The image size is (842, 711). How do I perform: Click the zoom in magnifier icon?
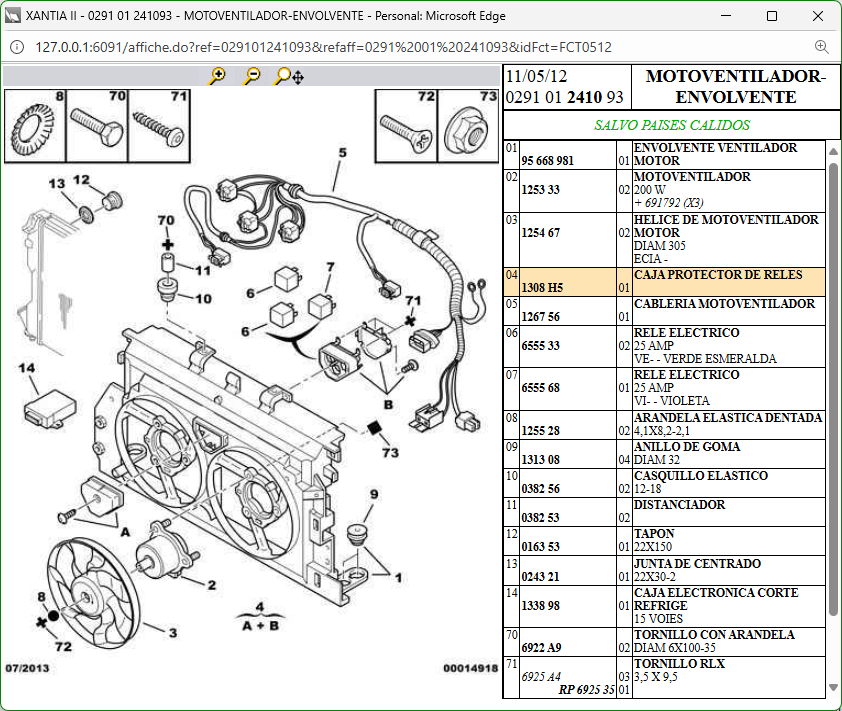tap(218, 76)
